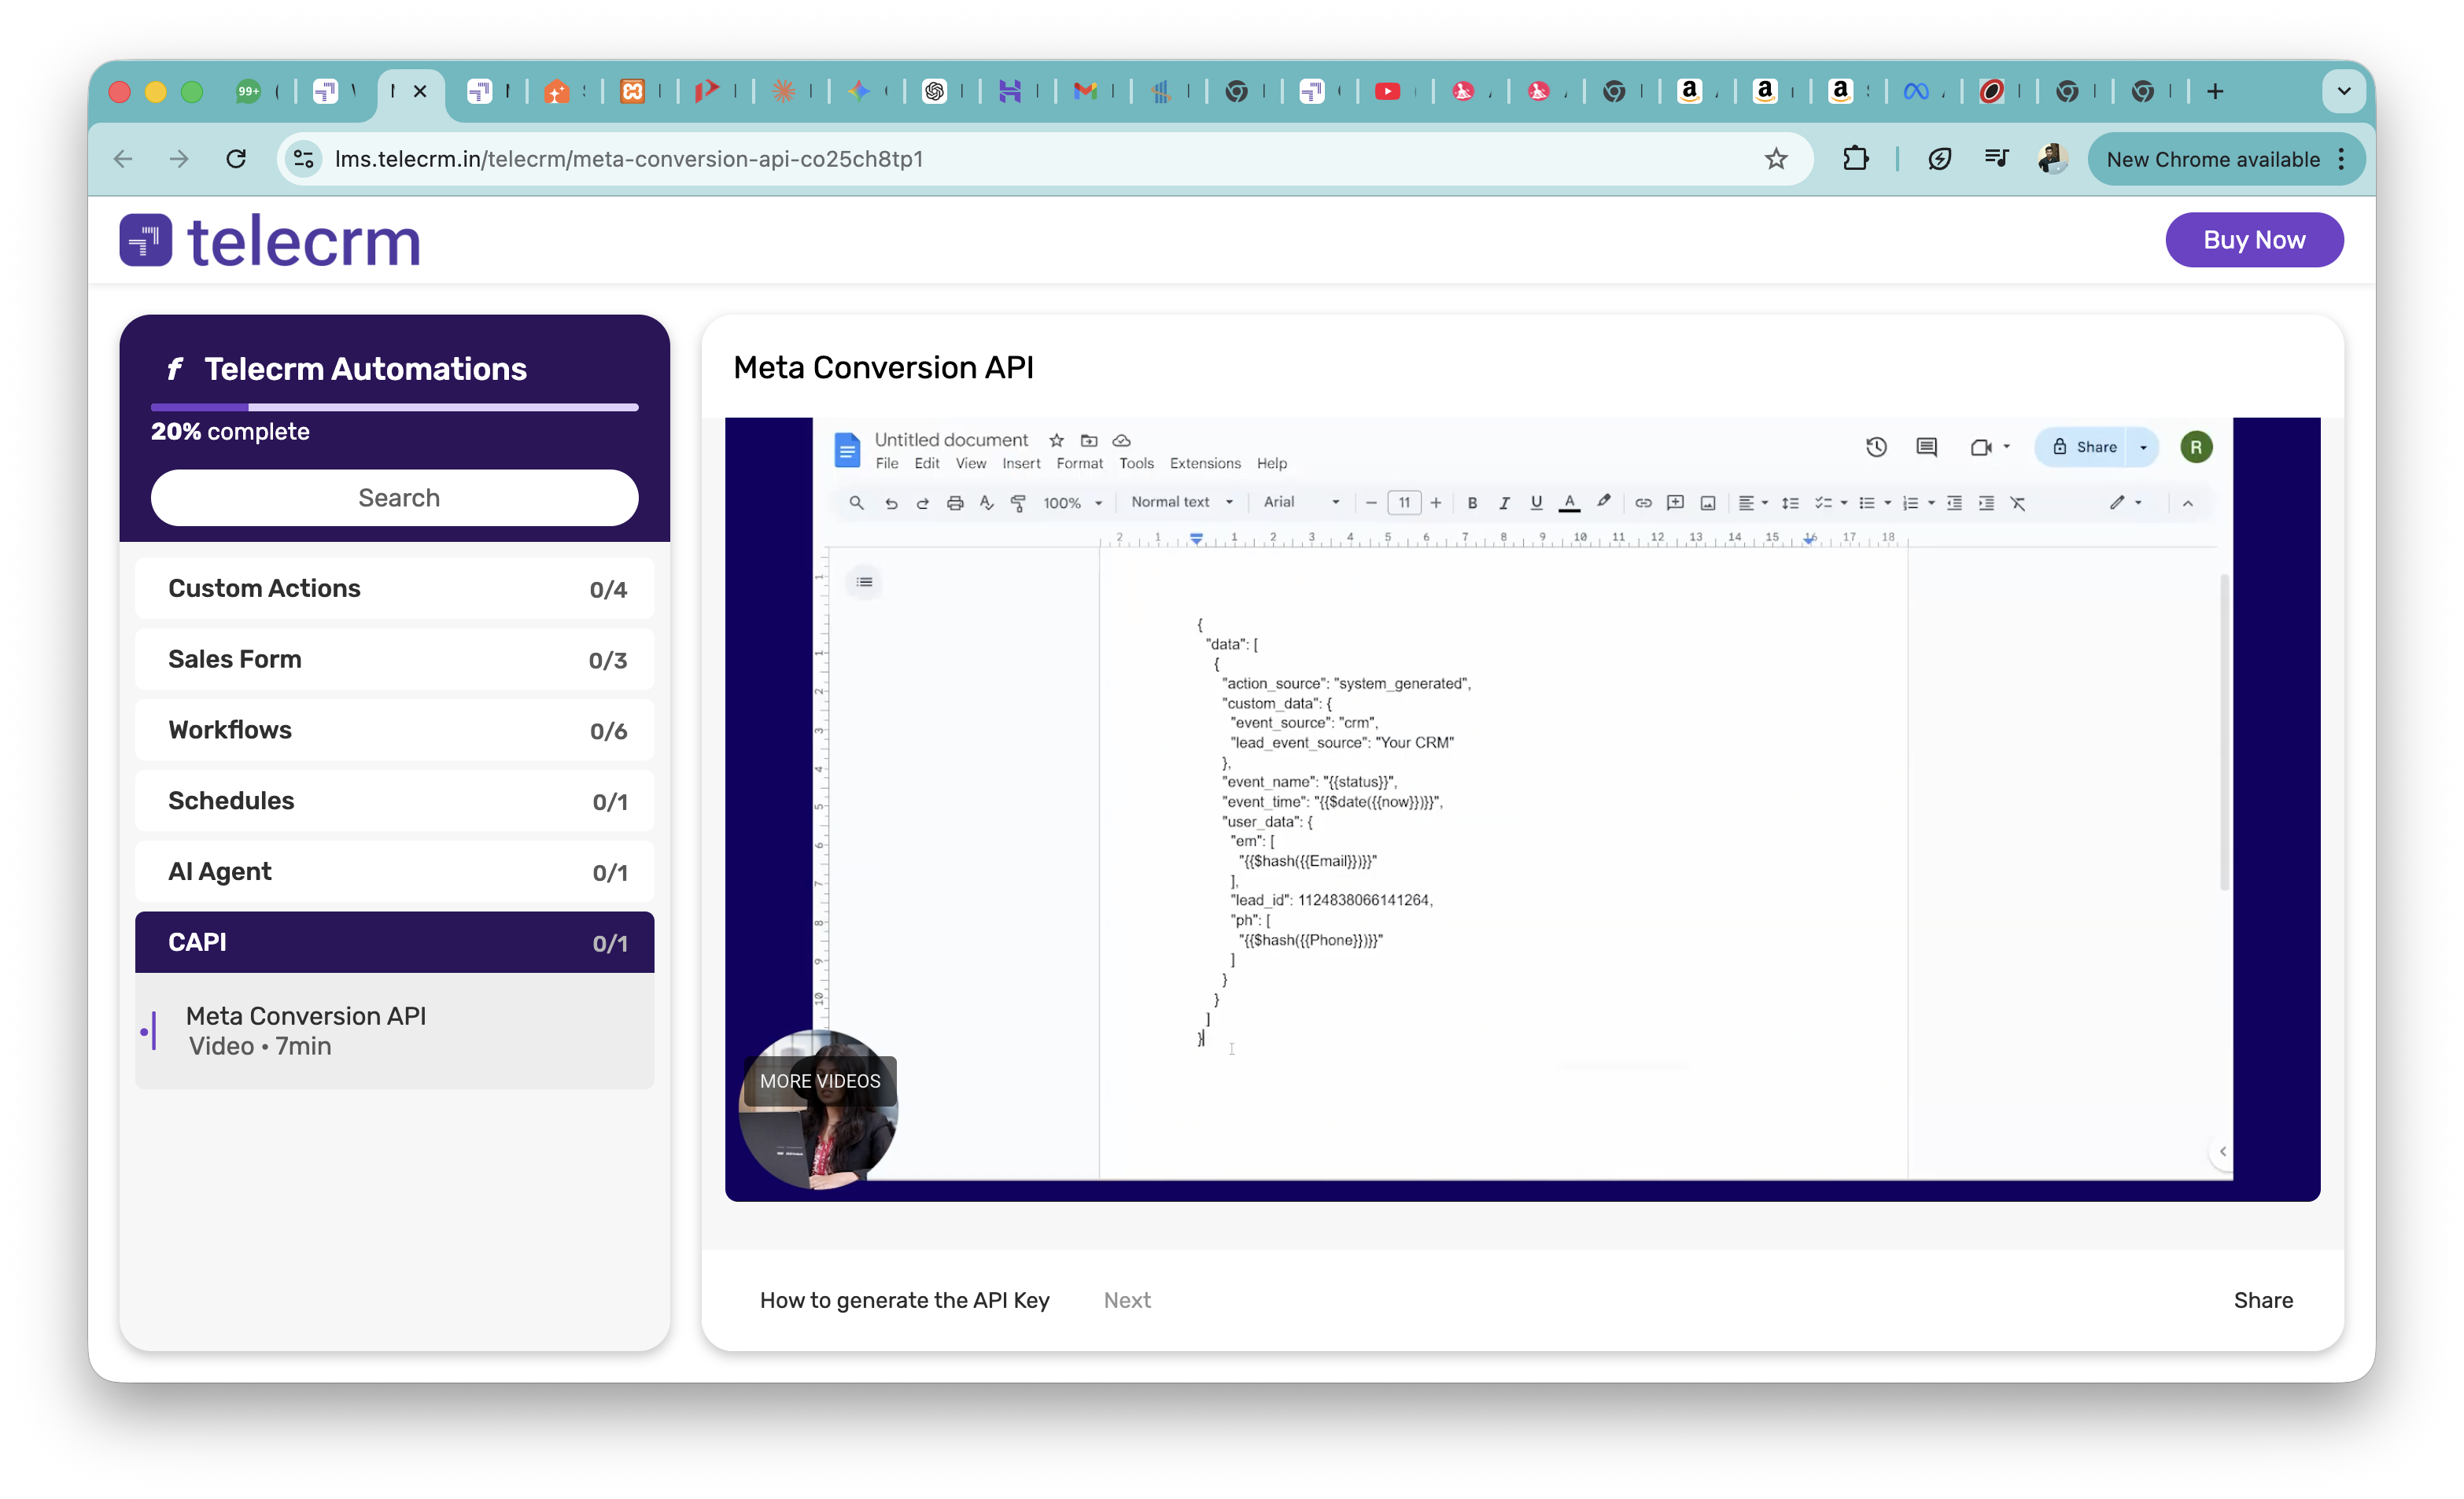
Task: Switch to the Gmail browser tab
Action: [1085, 92]
